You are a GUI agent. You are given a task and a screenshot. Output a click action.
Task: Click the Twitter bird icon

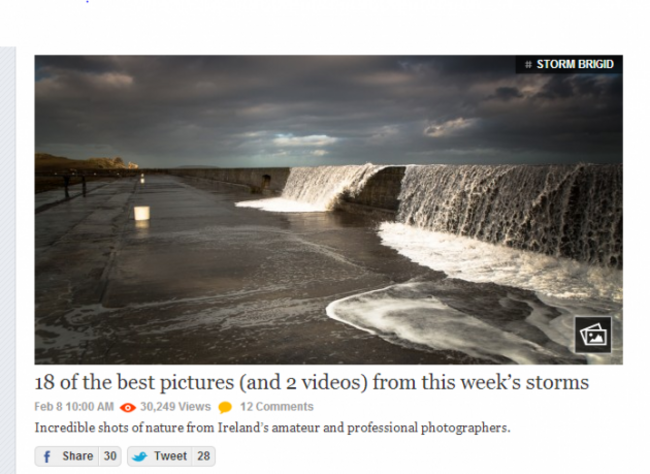click(139, 457)
